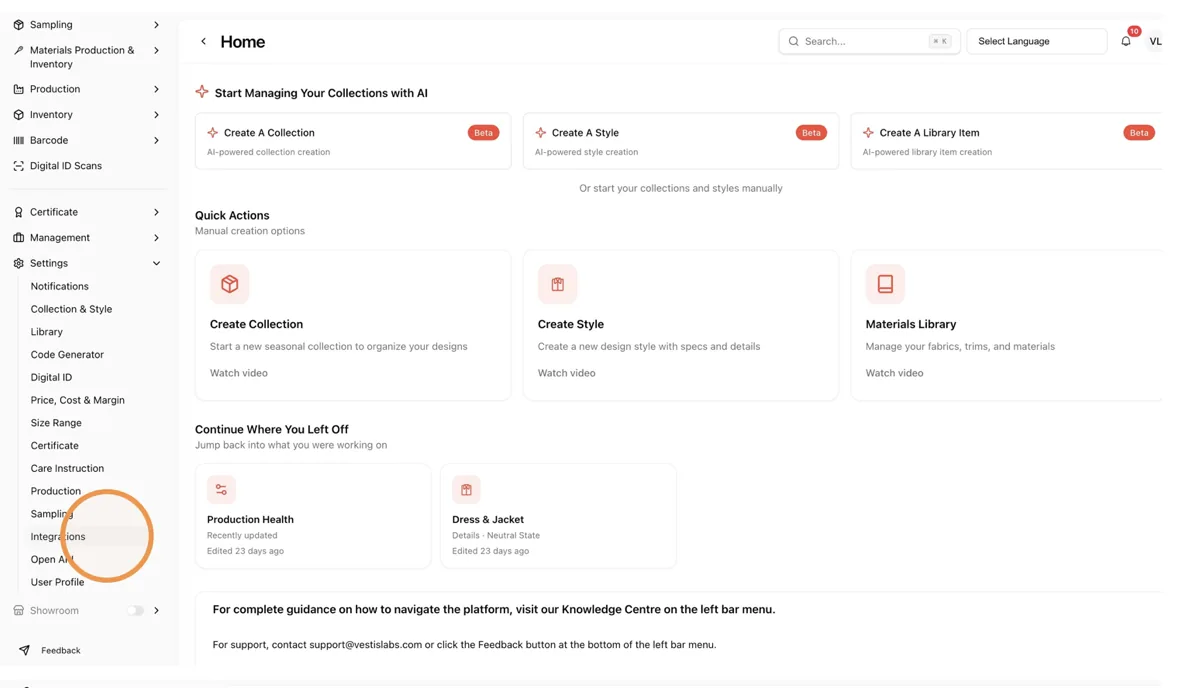This screenshot has height=688, width=1184.
Task: Expand the Certificate sidebar section
Action: 156,212
